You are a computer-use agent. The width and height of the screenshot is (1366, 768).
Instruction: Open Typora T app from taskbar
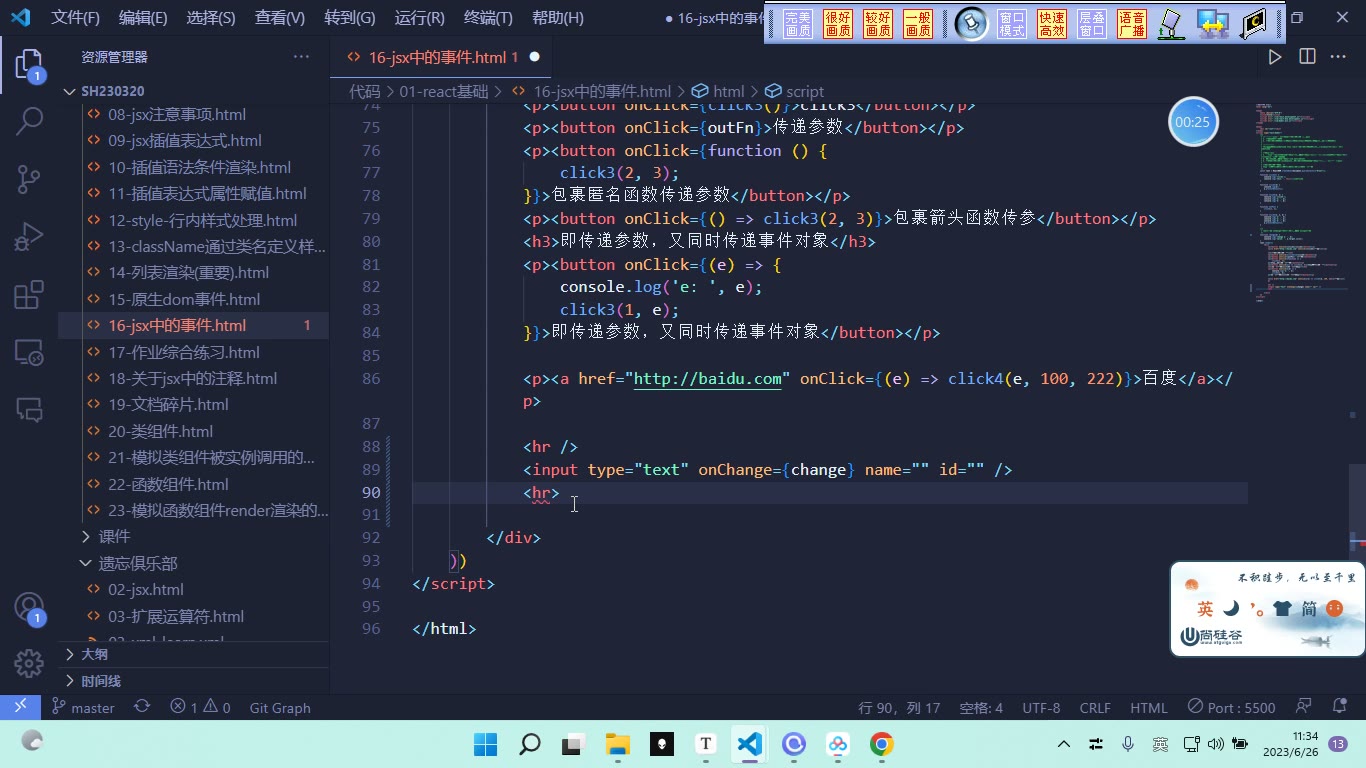tap(706, 744)
